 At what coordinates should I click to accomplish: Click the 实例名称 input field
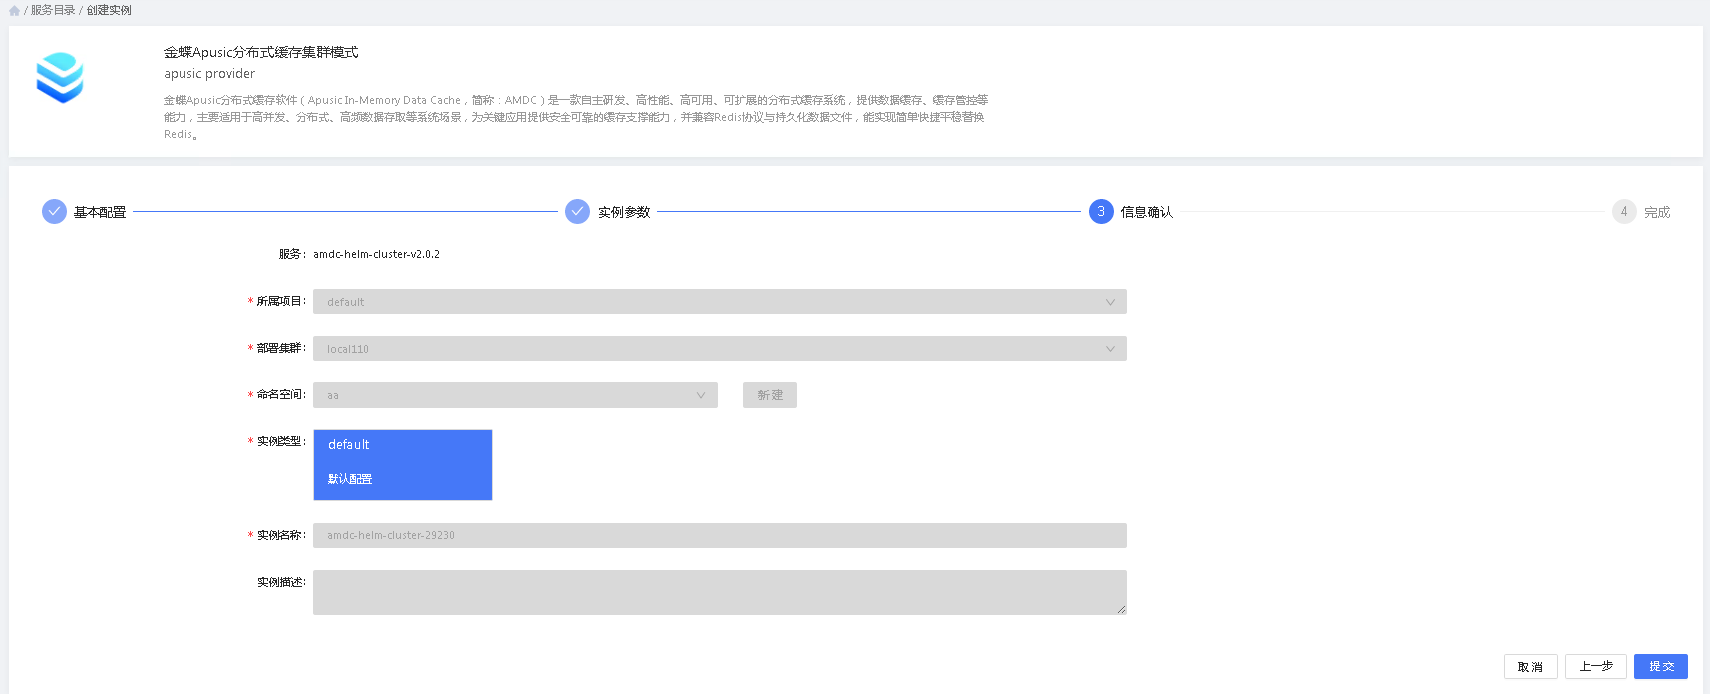(719, 536)
